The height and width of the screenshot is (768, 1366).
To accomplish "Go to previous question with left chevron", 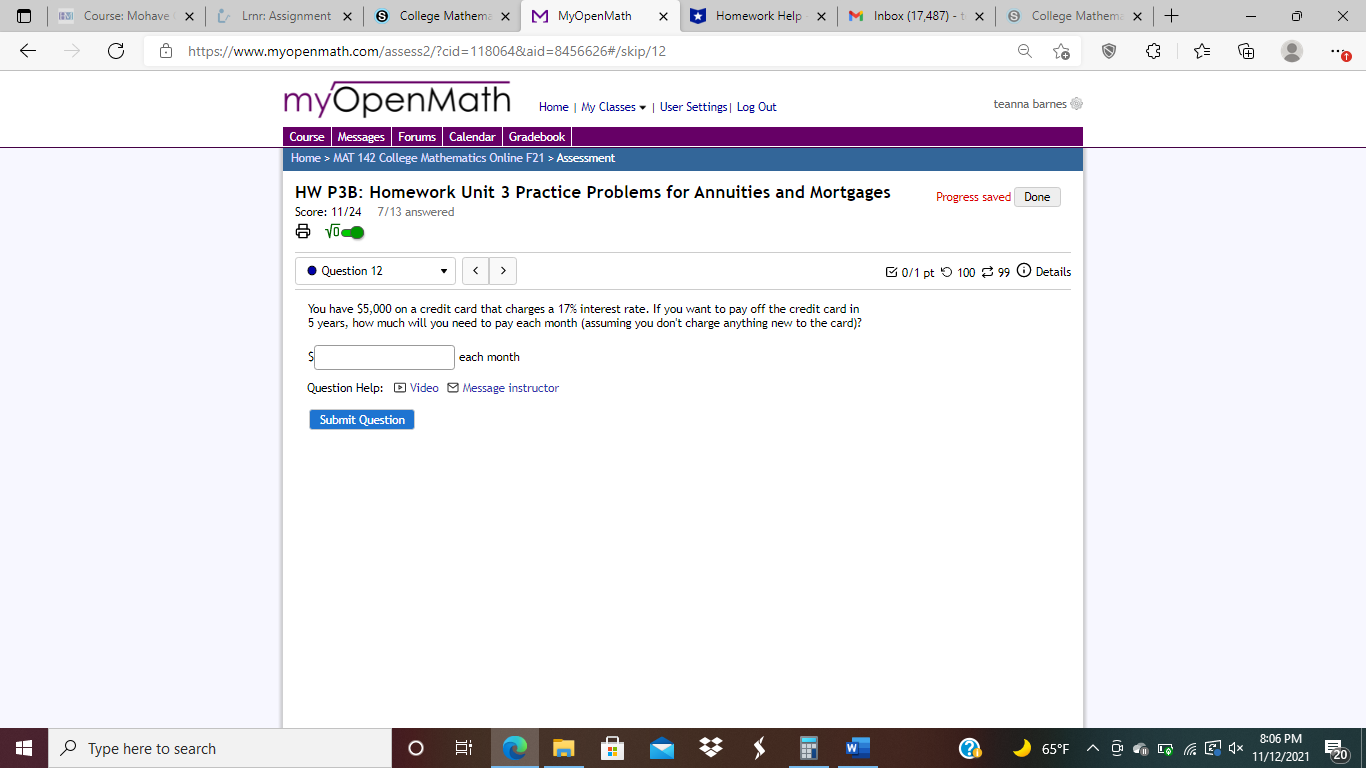I will pos(475,270).
